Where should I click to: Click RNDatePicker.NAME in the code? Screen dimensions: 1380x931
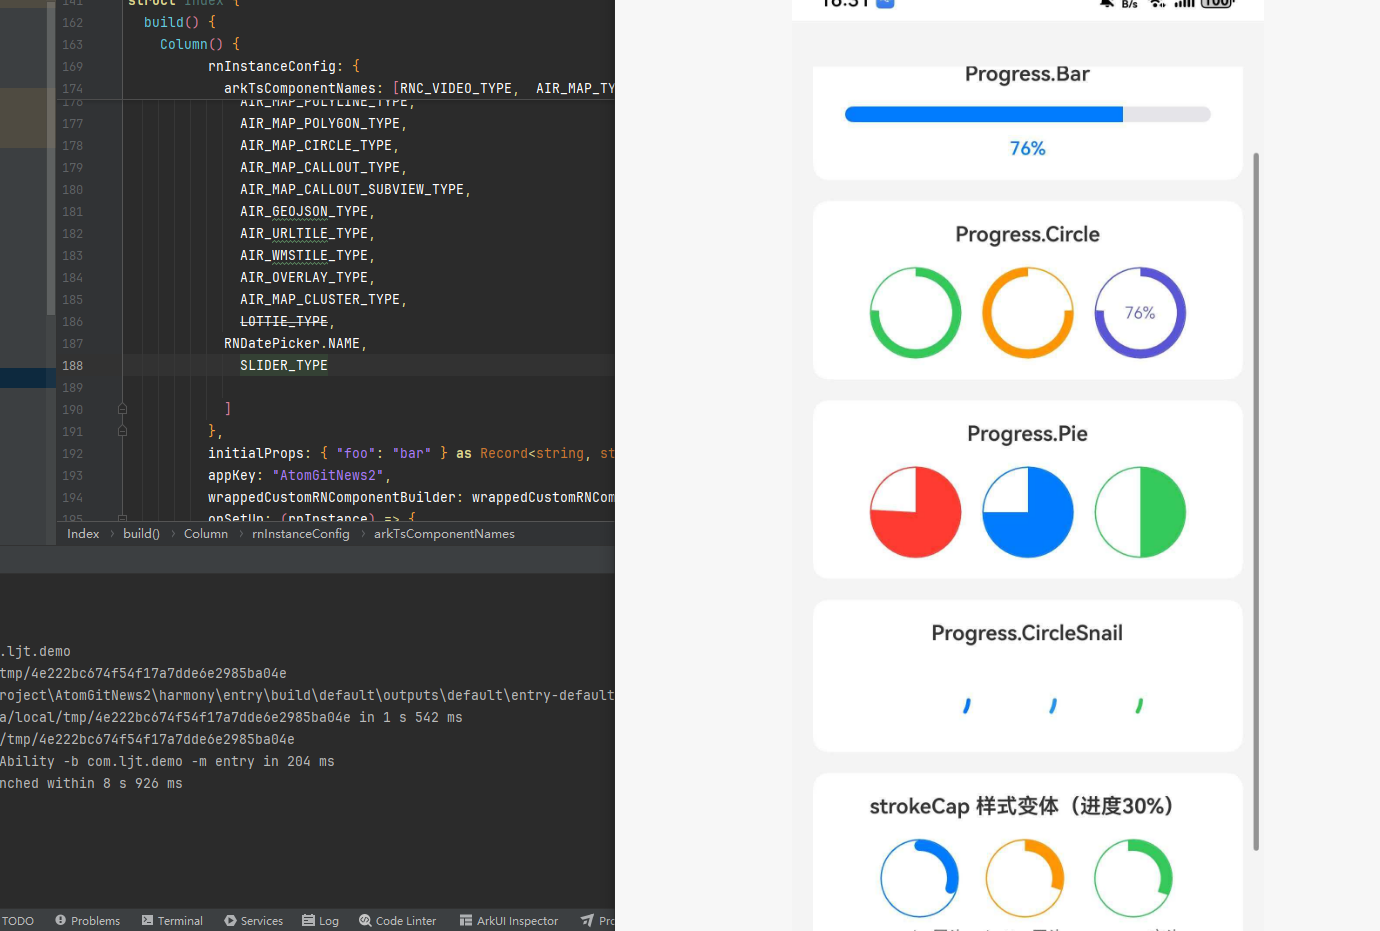point(292,343)
